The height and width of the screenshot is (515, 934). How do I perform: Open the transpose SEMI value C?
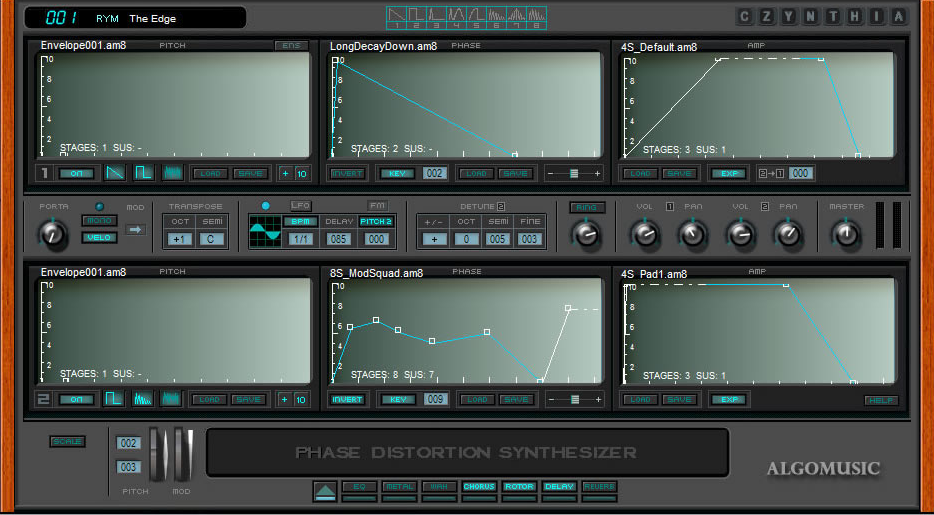point(211,239)
